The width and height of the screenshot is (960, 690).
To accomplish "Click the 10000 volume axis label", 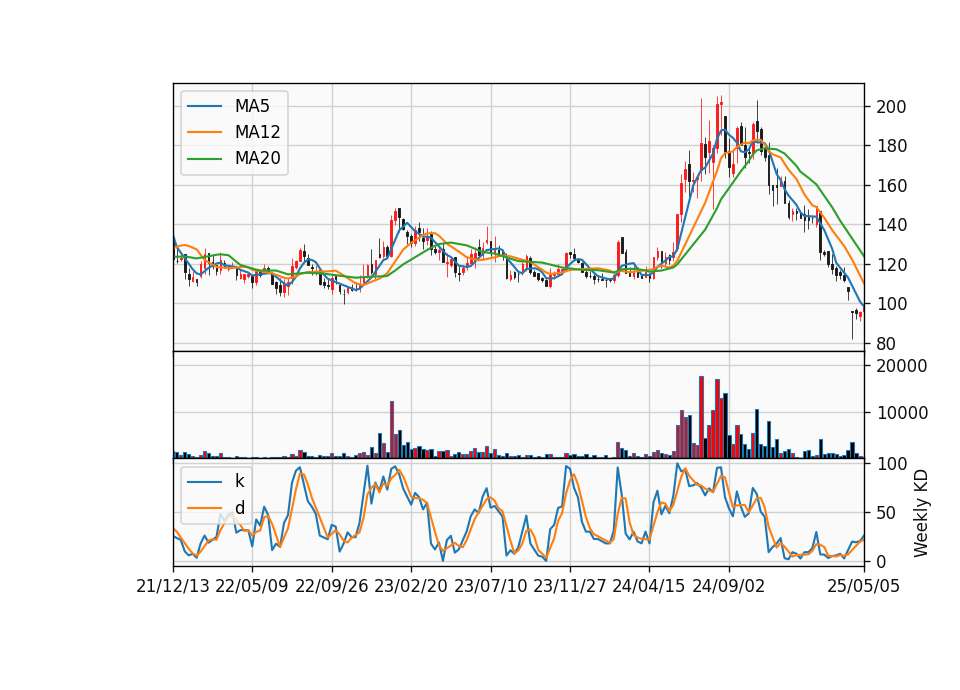I will tap(902, 413).
